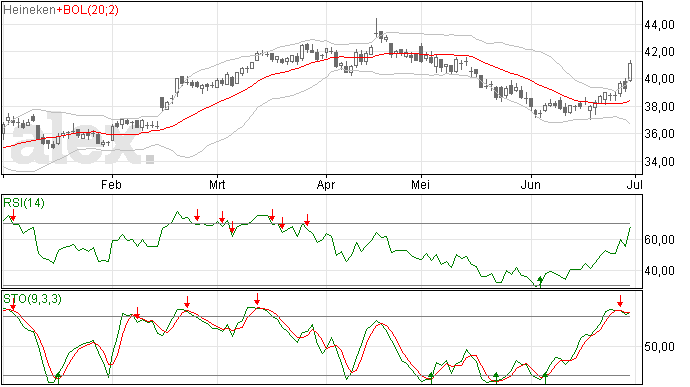This screenshot has width=690, height=387.
Task: Click the red +BOL(20;2) indicator label
Action: click(x=88, y=10)
